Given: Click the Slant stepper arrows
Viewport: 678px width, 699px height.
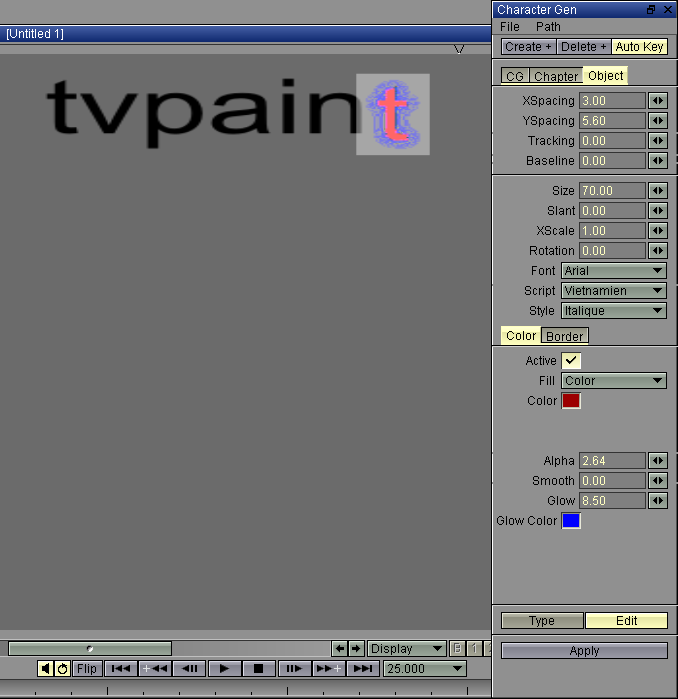Looking at the screenshot, I should click(x=658, y=211).
